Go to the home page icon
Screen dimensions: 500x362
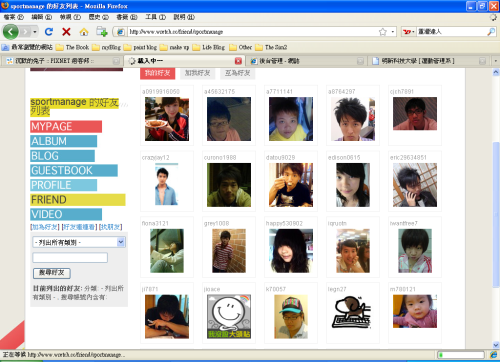click(84, 32)
